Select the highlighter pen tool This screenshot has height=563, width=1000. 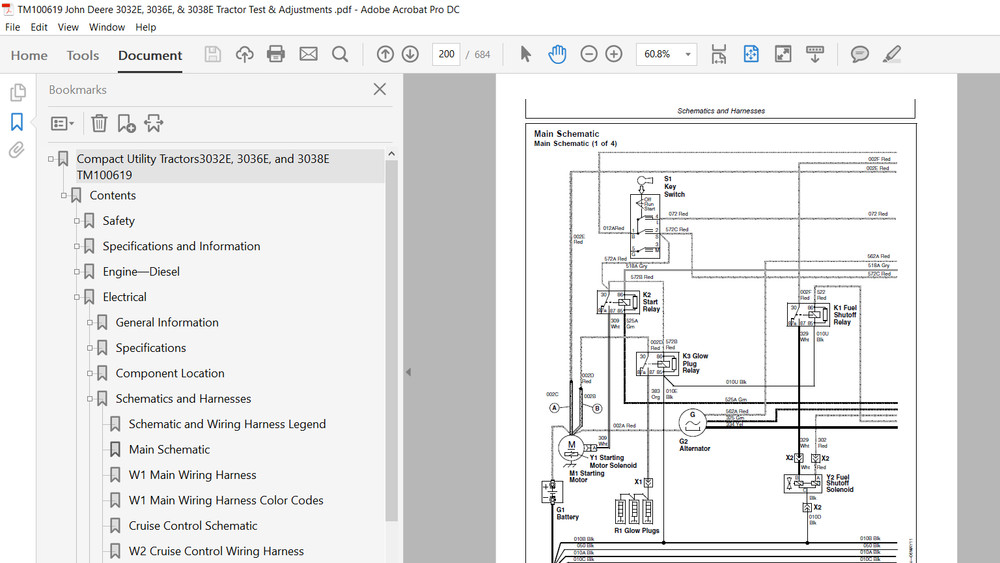point(892,54)
